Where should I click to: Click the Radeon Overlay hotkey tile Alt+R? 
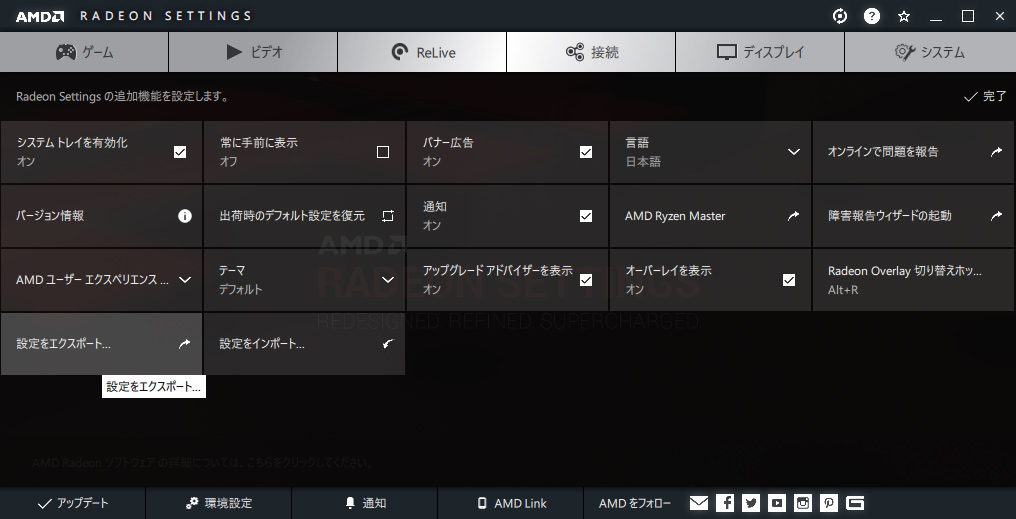click(x=914, y=280)
